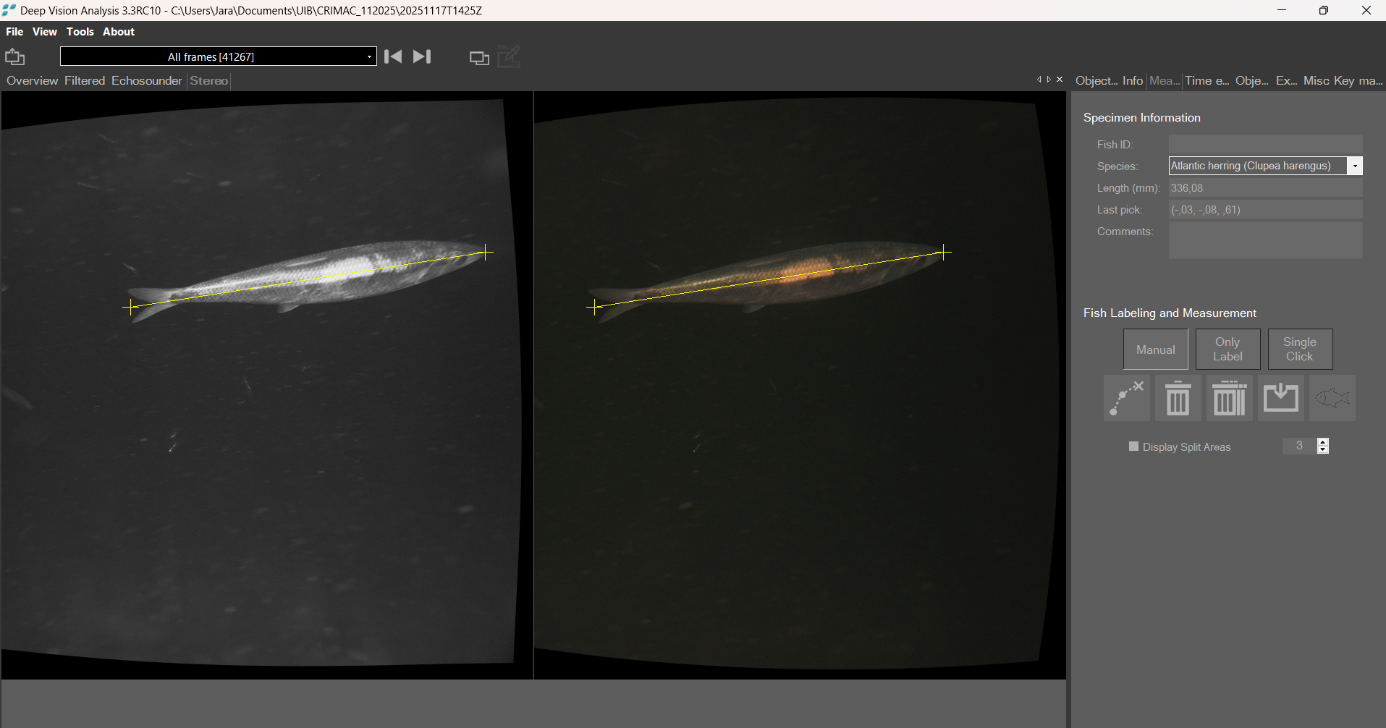Jump to the first frame
Image resolution: width=1386 pixels, height=728 pixels.
pos(393,57)
